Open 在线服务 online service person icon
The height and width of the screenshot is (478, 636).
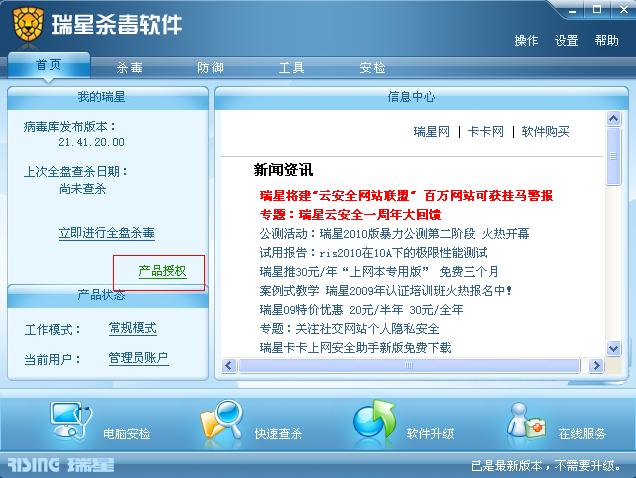(526, 420)
